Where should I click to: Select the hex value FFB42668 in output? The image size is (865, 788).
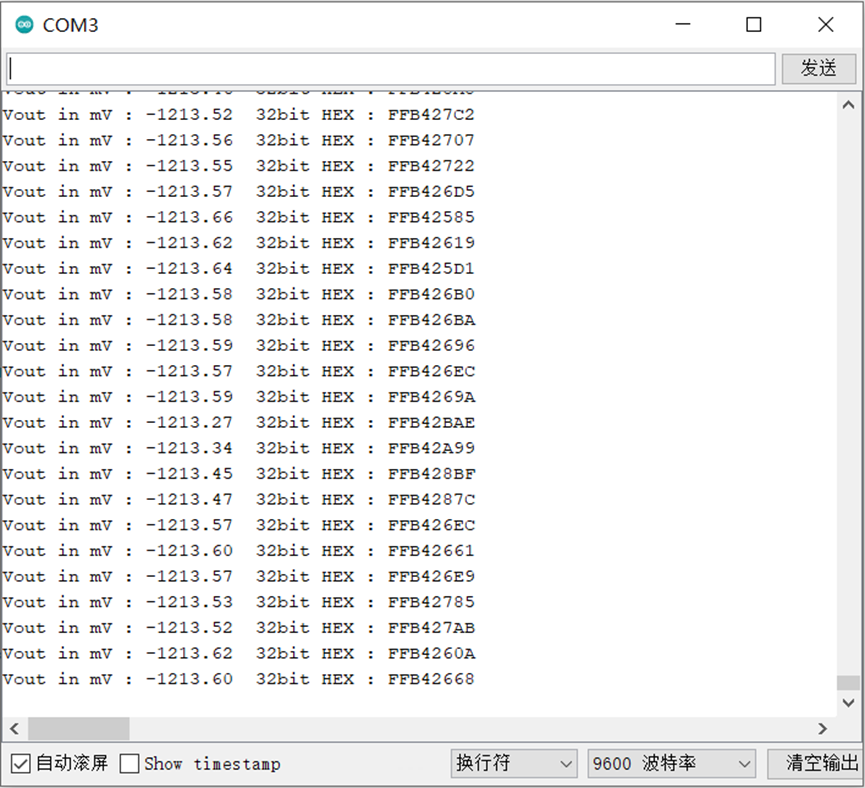(430, 679)
